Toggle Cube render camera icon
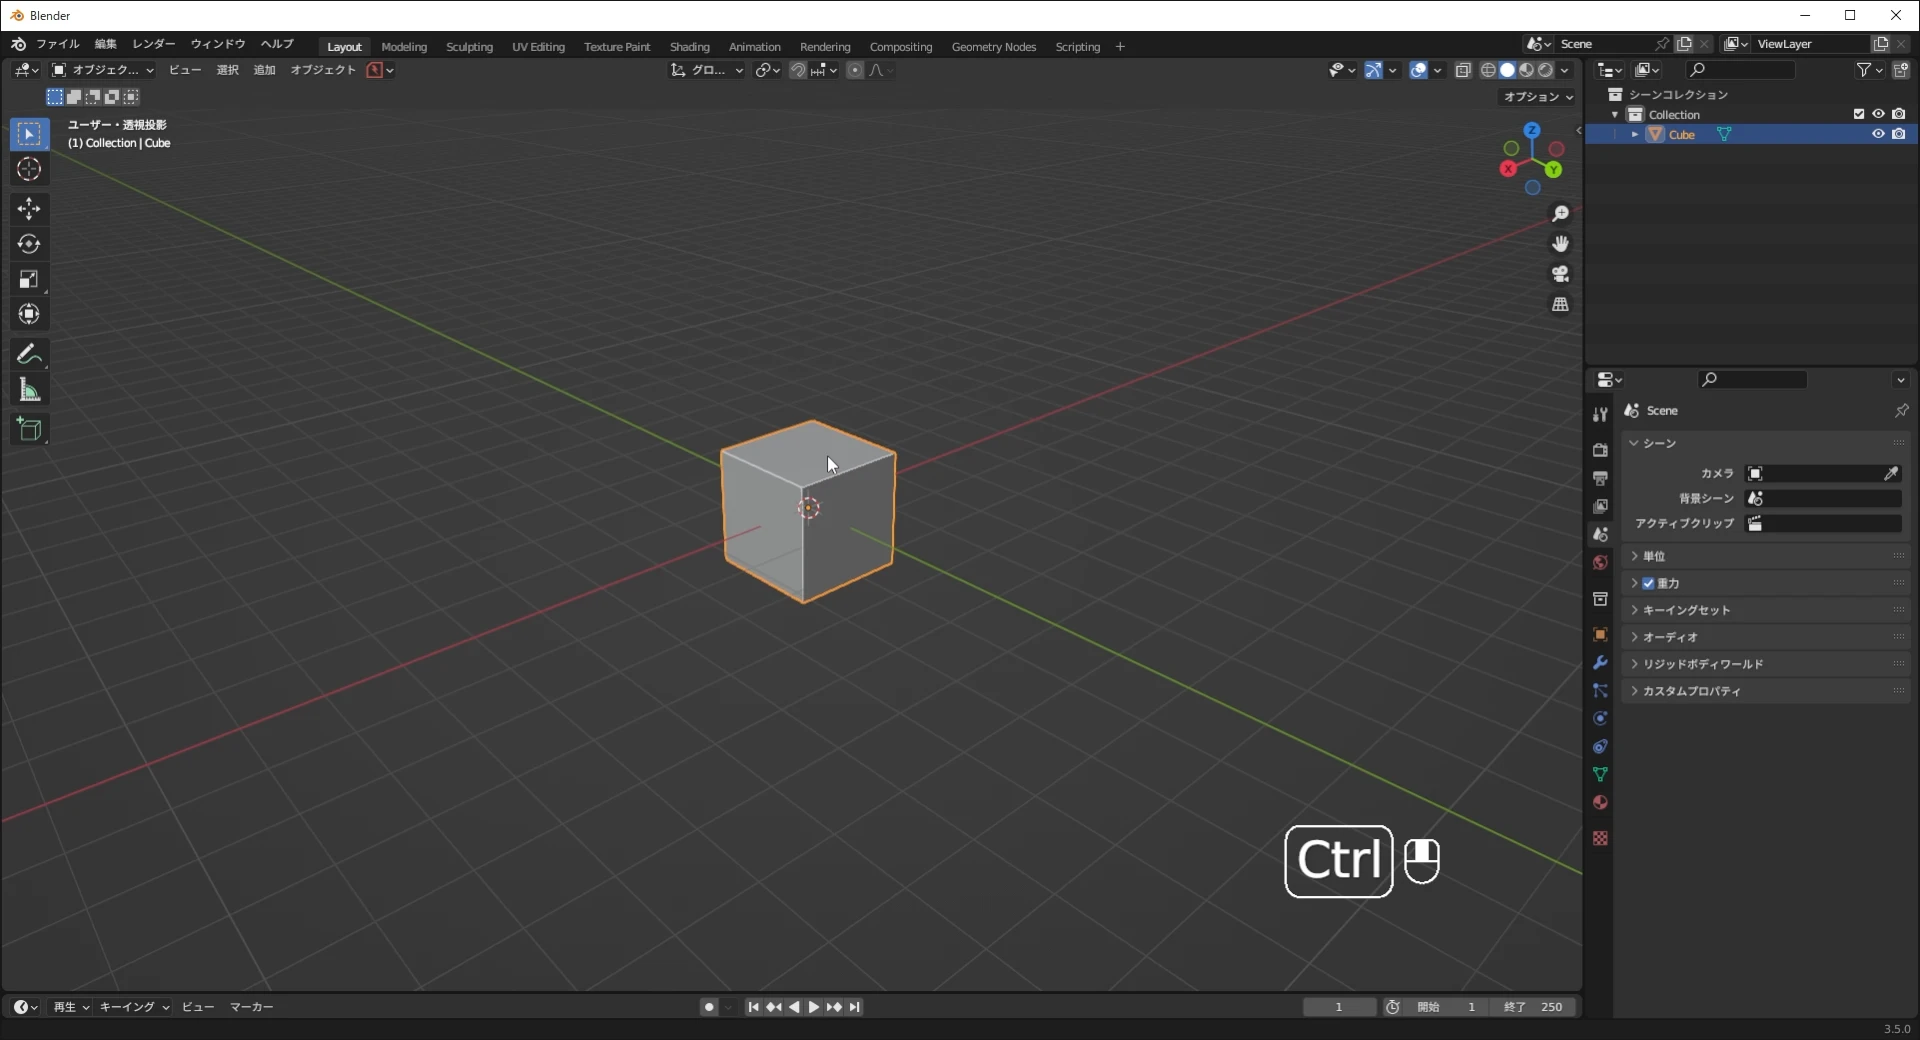This screenshot has width=1920, height=1040. [x=1898, y=134]
